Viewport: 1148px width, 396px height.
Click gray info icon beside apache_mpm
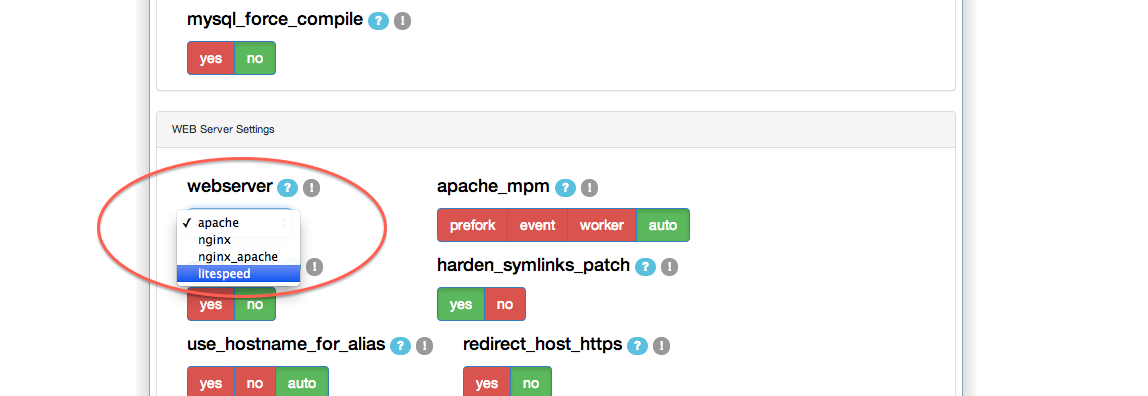point(589,188)
